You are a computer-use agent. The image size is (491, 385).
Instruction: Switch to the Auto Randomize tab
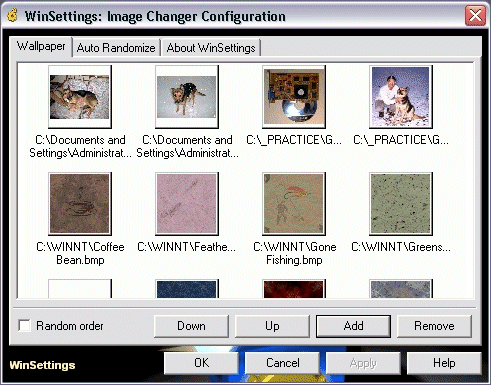click(x=116, y=48)
